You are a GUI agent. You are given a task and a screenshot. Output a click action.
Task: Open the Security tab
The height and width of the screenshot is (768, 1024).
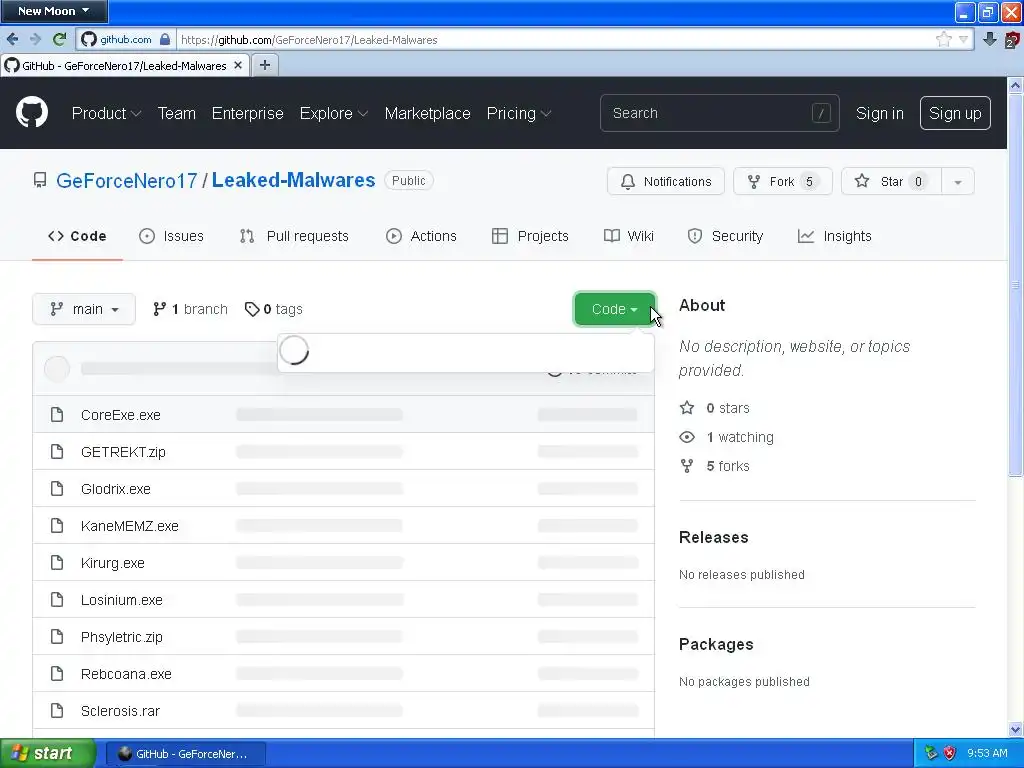(725, 236)
